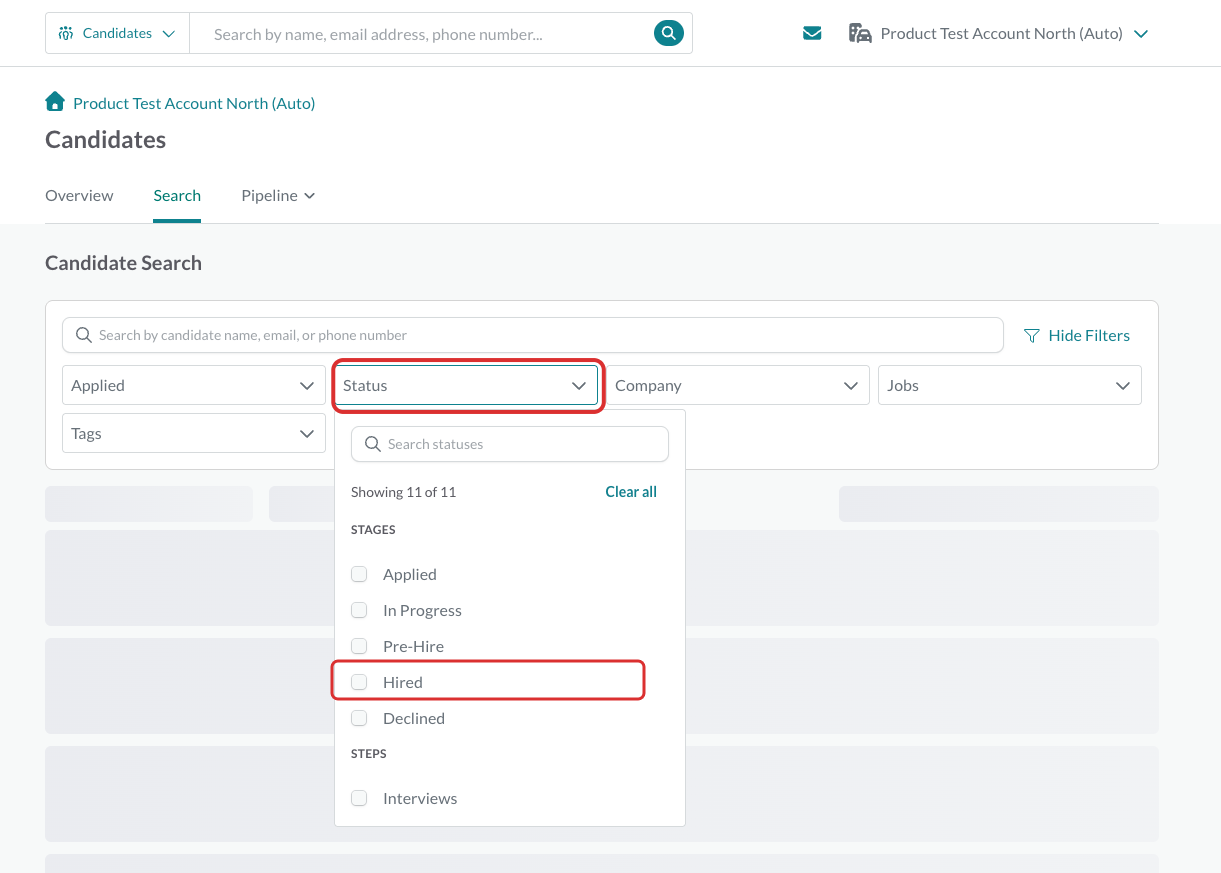Switch to the Overview tab
Viewport: 1221px width, 873px height.
coord(79,195)
